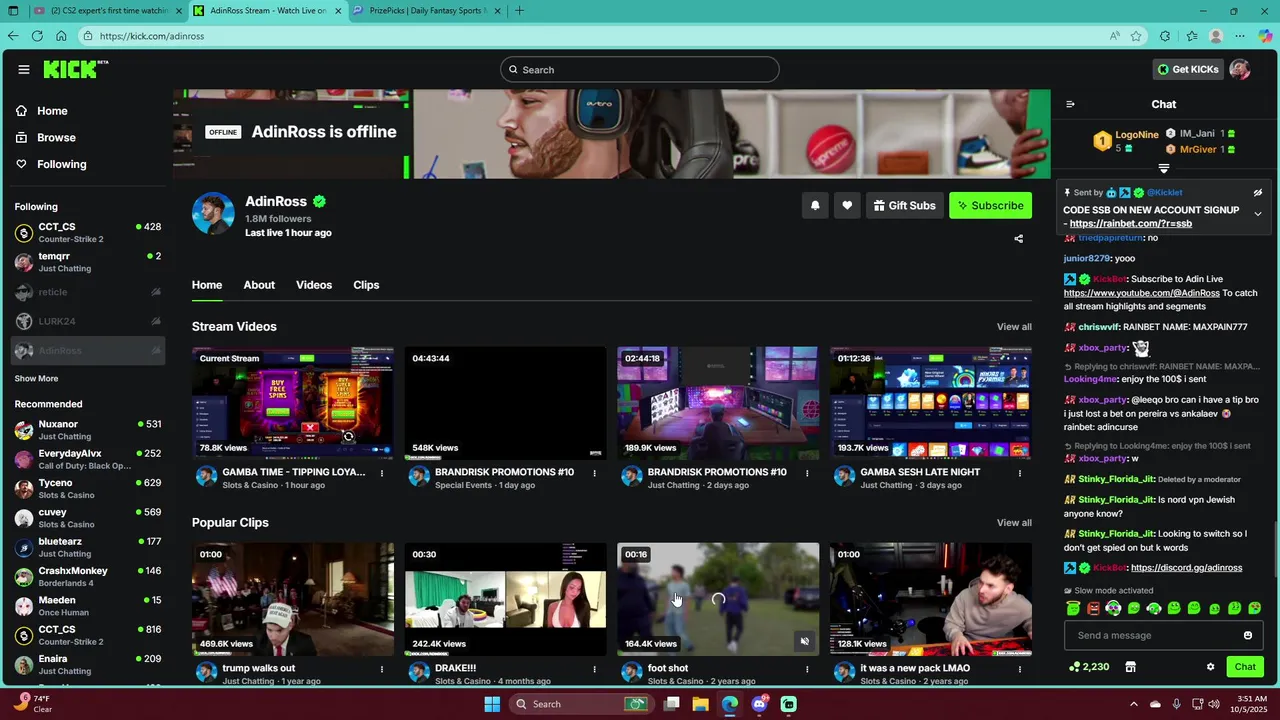The width and height of the screenshot is (1280, 720).
Task: Expand the gift leaderboard arrow
Action: point(1164,168)
